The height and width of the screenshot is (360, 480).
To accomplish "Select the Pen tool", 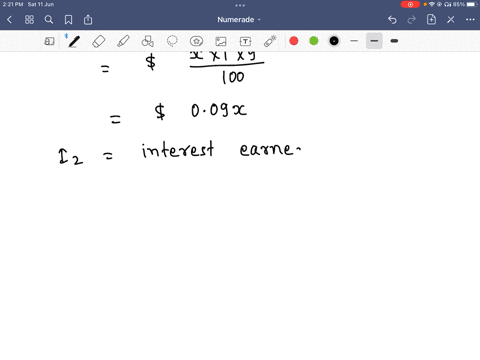I will pos(74,41).
